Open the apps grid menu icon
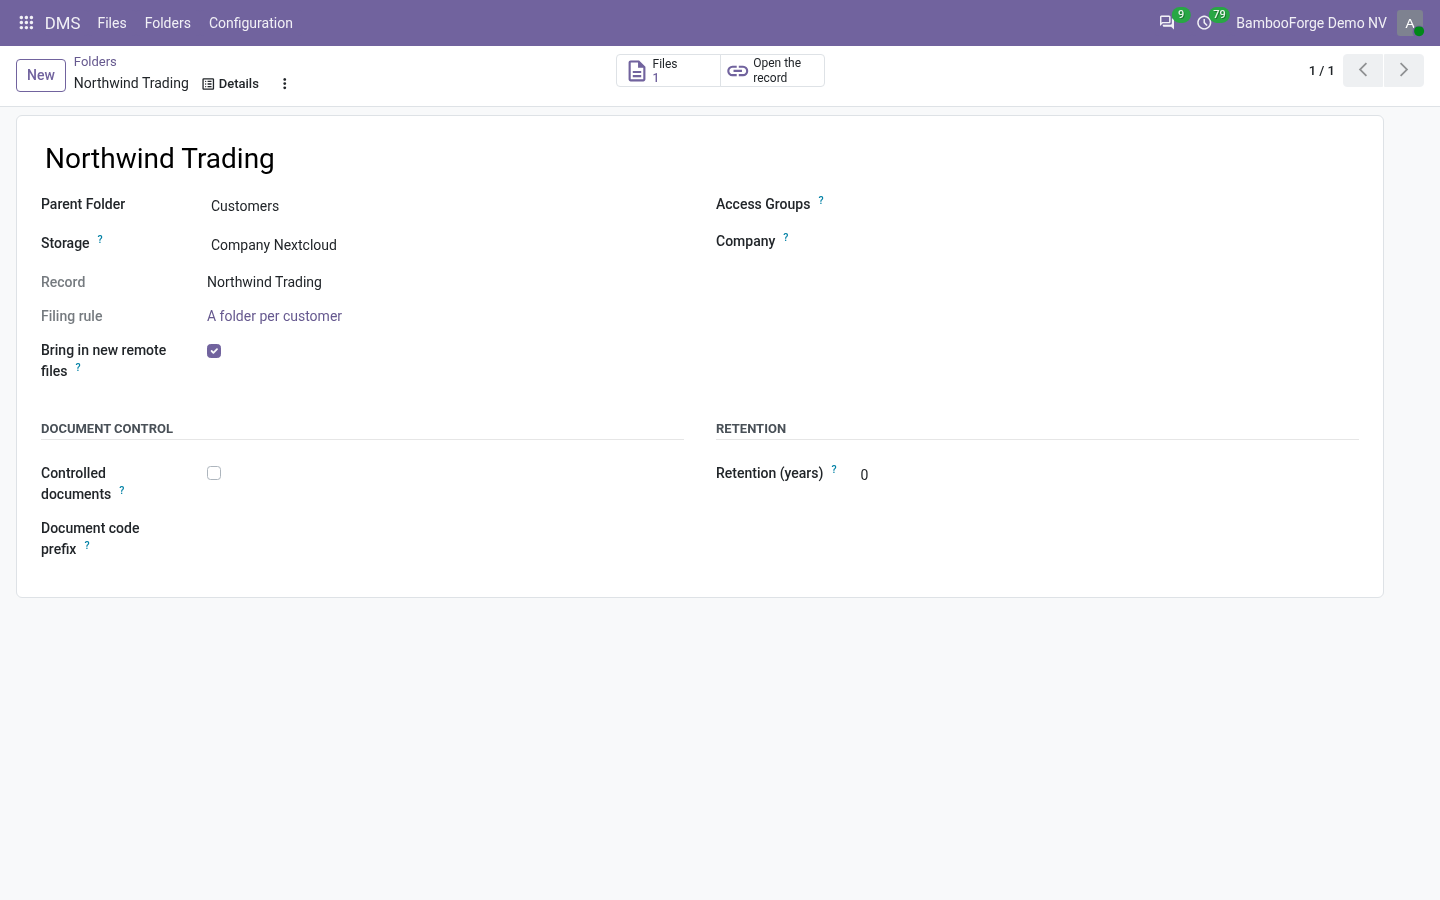Image resolution: width=1440 pixels, height=900 pixels. tap(27, 23)
